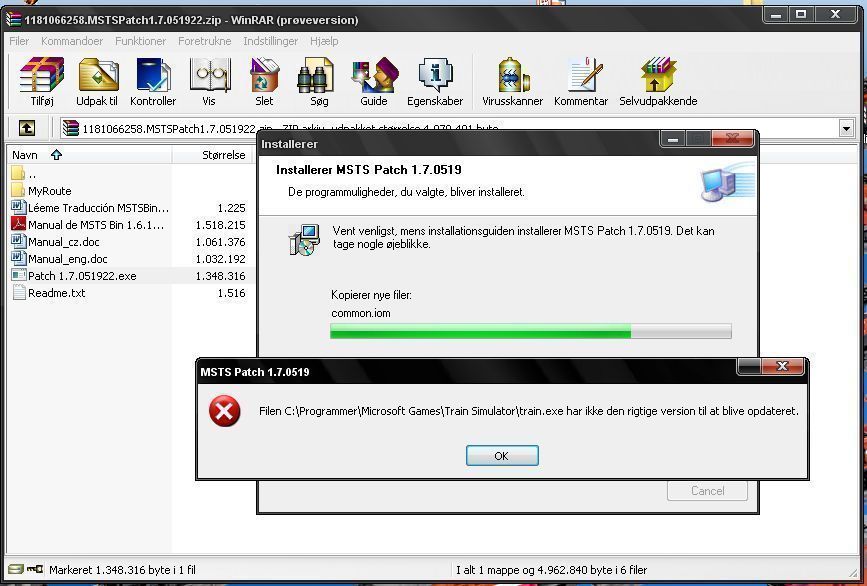Image resolution: width=867 pixels, height=586 pixels.
Task: Click the installer CD computer icon
Action: click(304, 239)
